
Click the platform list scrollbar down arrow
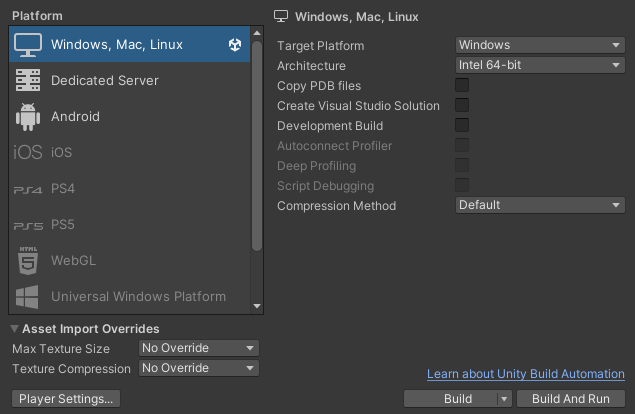257,306
